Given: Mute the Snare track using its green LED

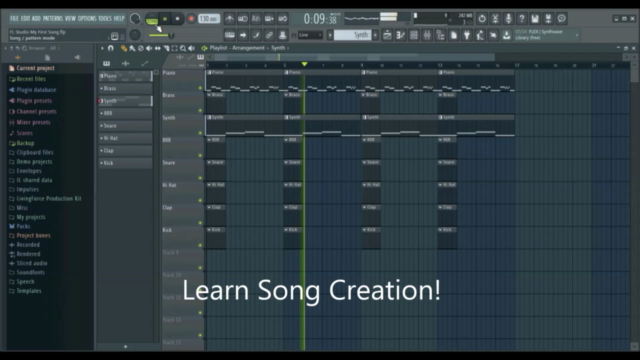Looking at the screenshot, I should (200, 178).
